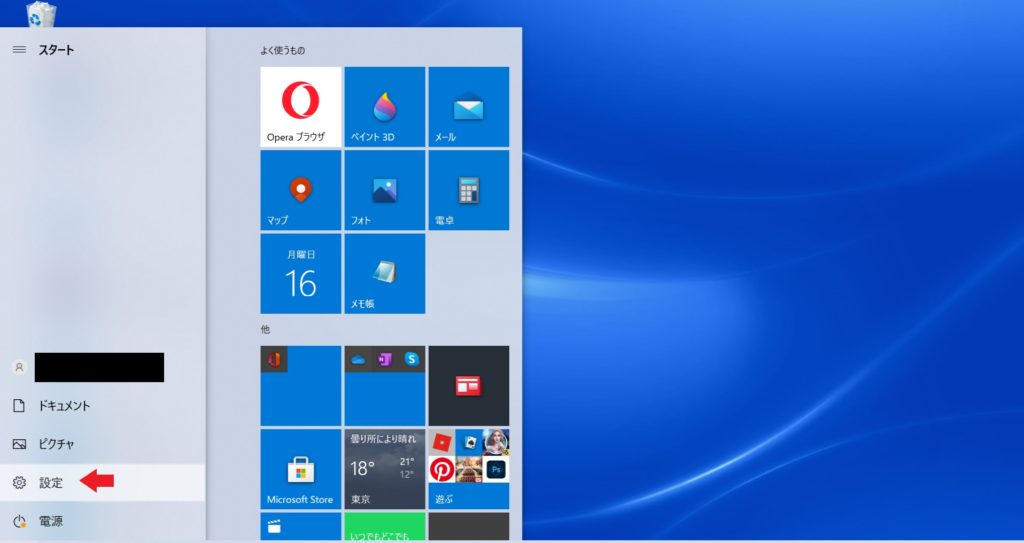Open ドキュメント from the Start sidebar
The height and width of the screenshot is (543, 1024).
(103, 406)
